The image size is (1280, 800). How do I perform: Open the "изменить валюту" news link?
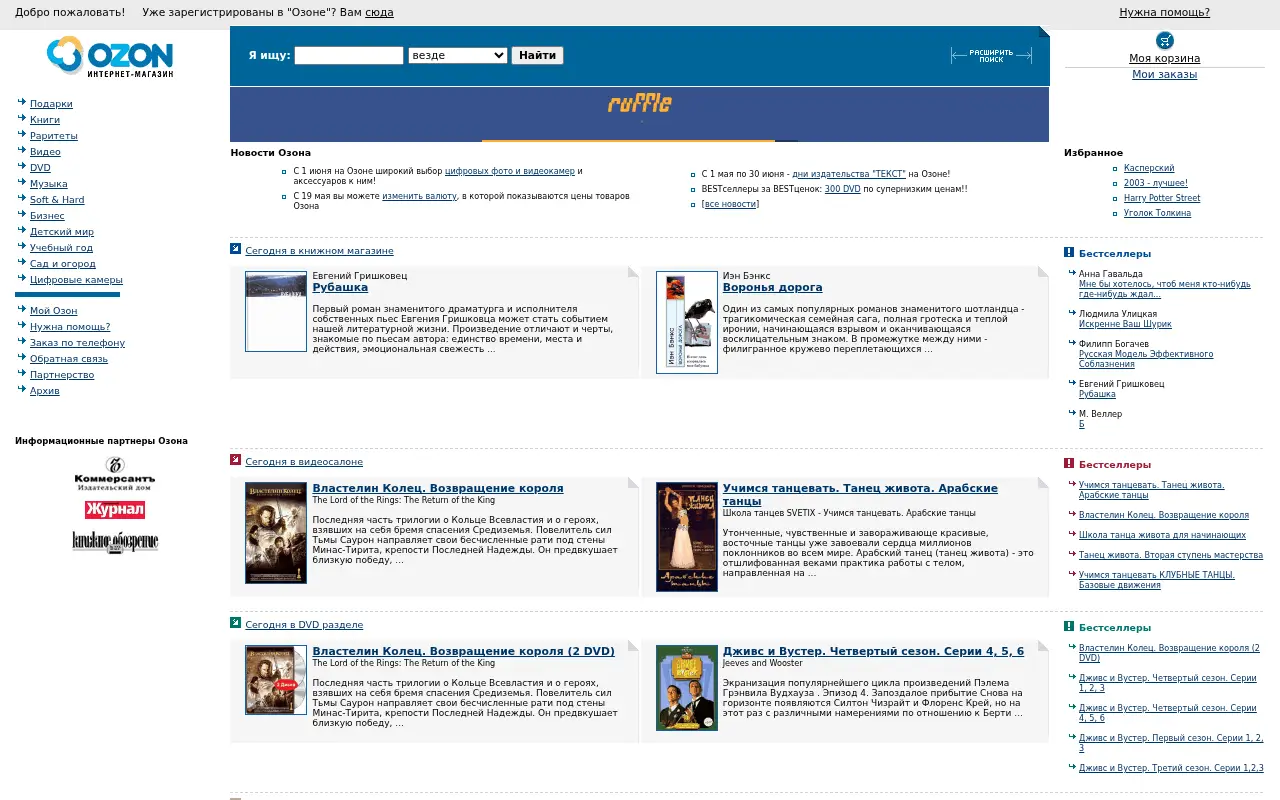click(419, 196)
